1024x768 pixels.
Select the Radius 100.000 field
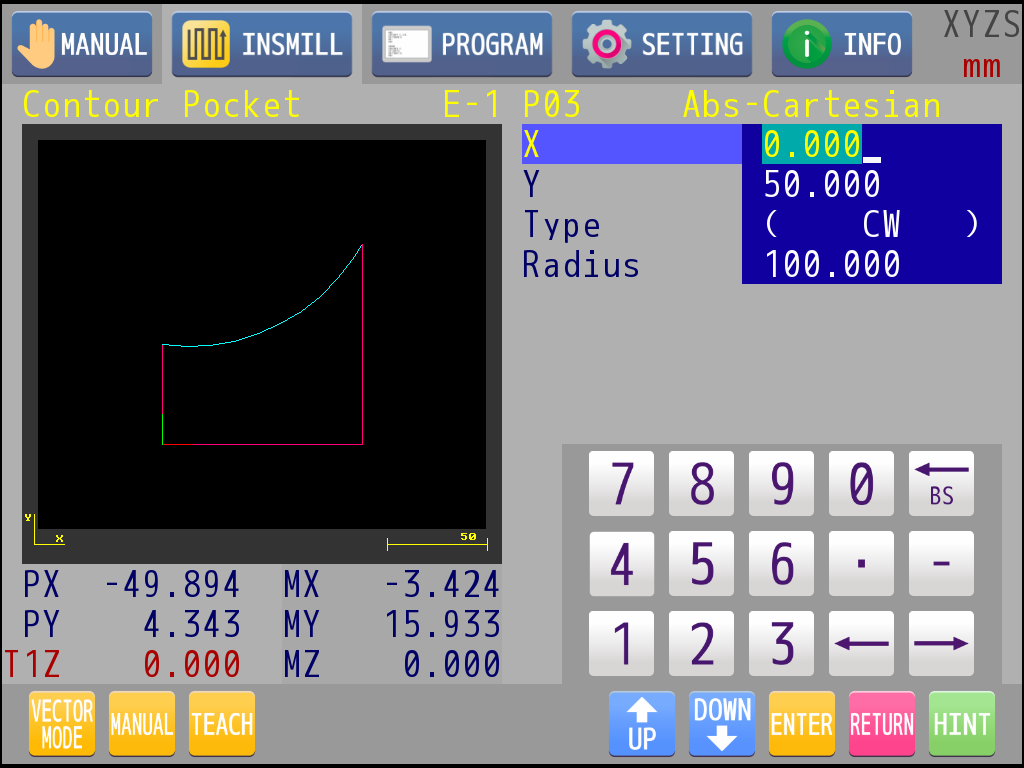click(x=871, y=265)
